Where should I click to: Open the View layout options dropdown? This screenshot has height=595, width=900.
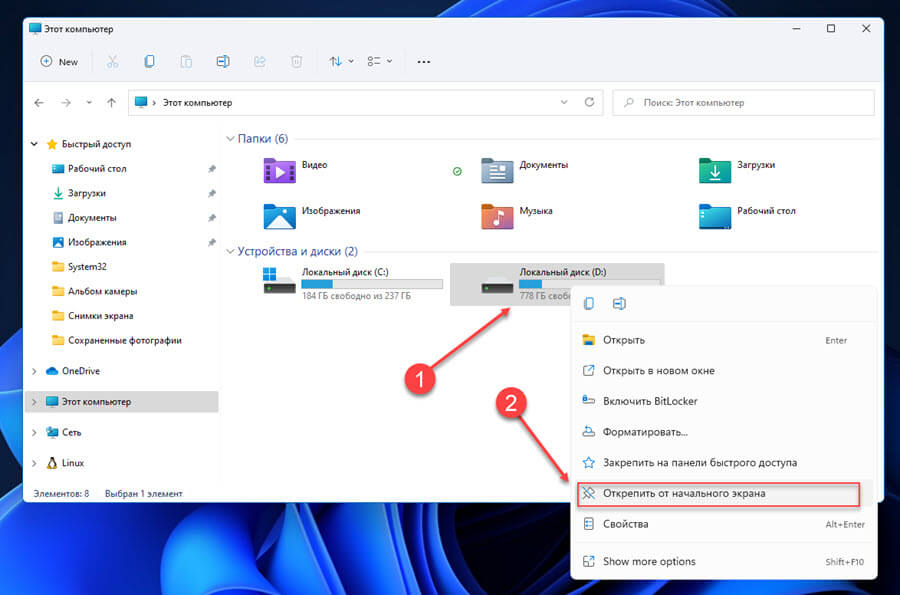tap(379, 61)
